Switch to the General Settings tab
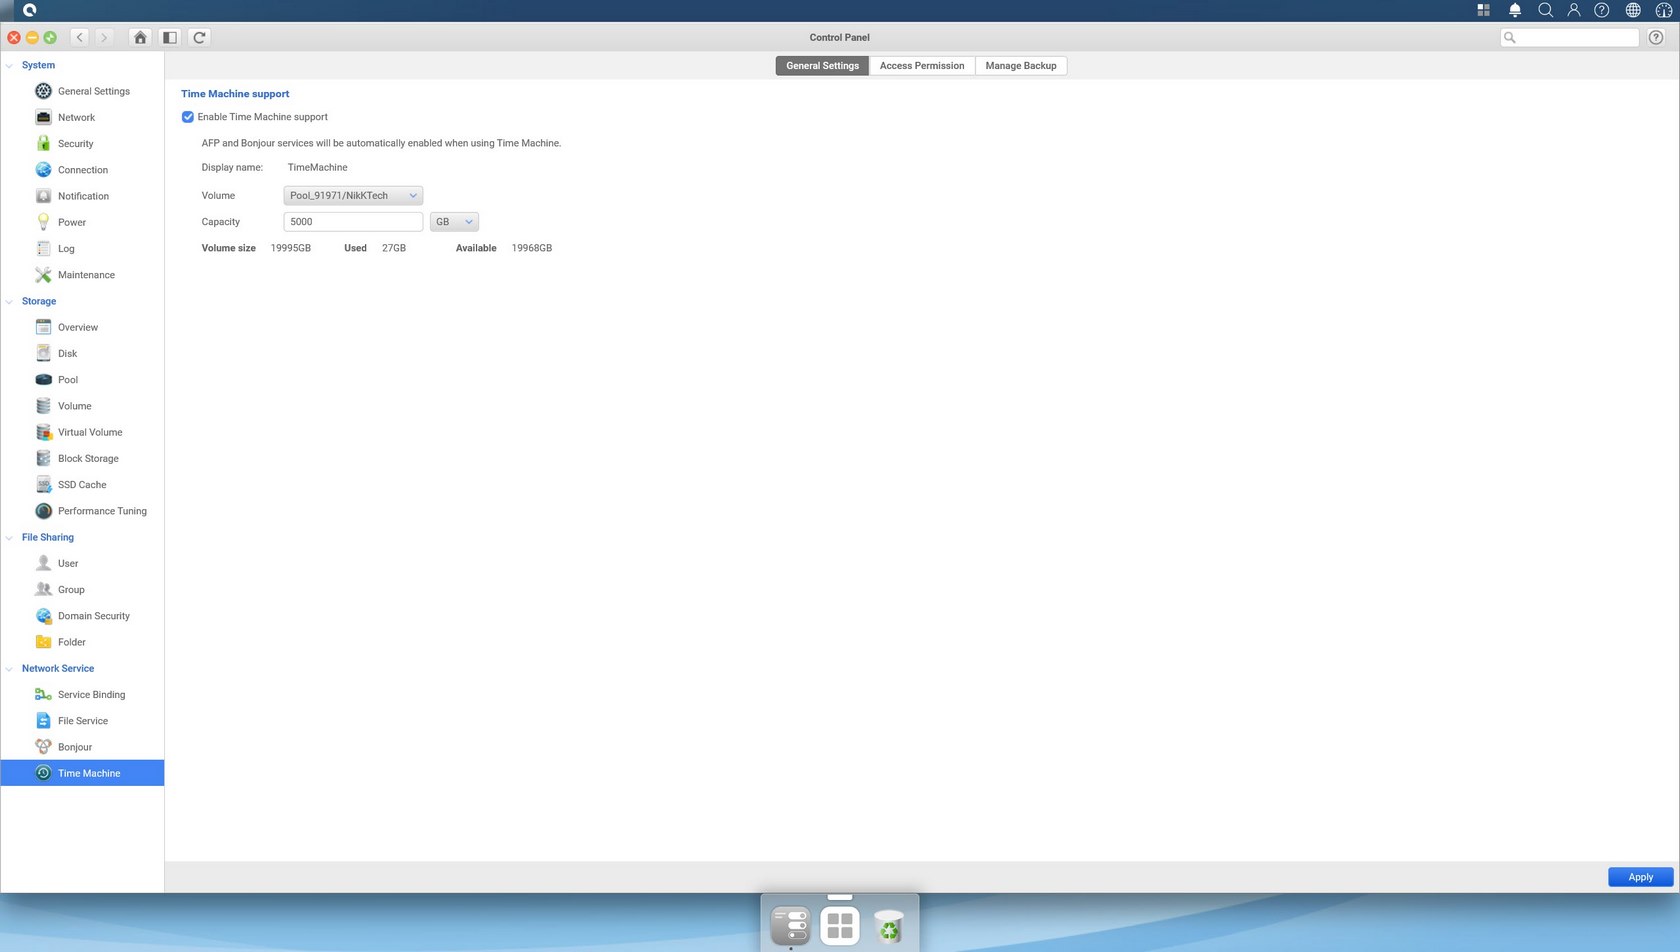This screenshot has width=1680, height=952. point(822,66)
